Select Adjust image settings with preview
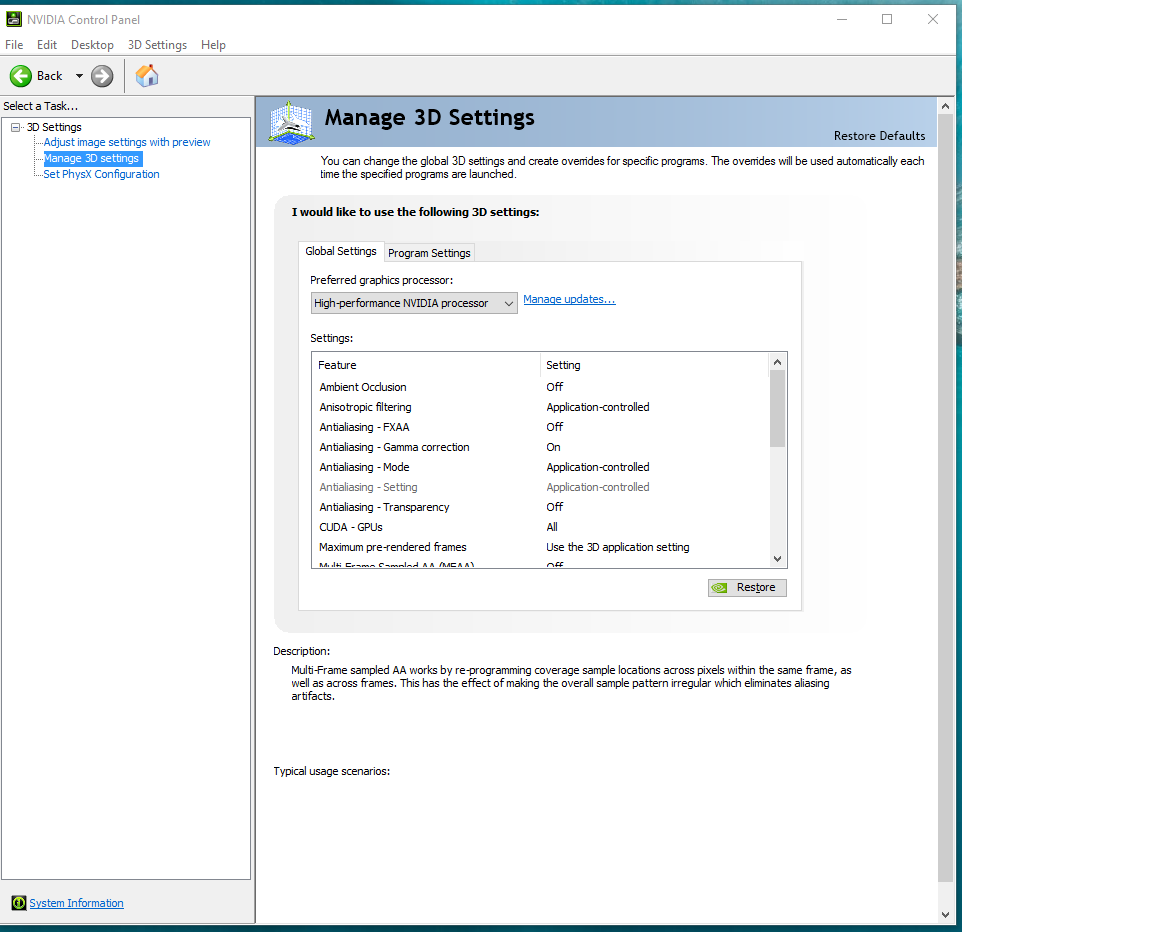 126,142
